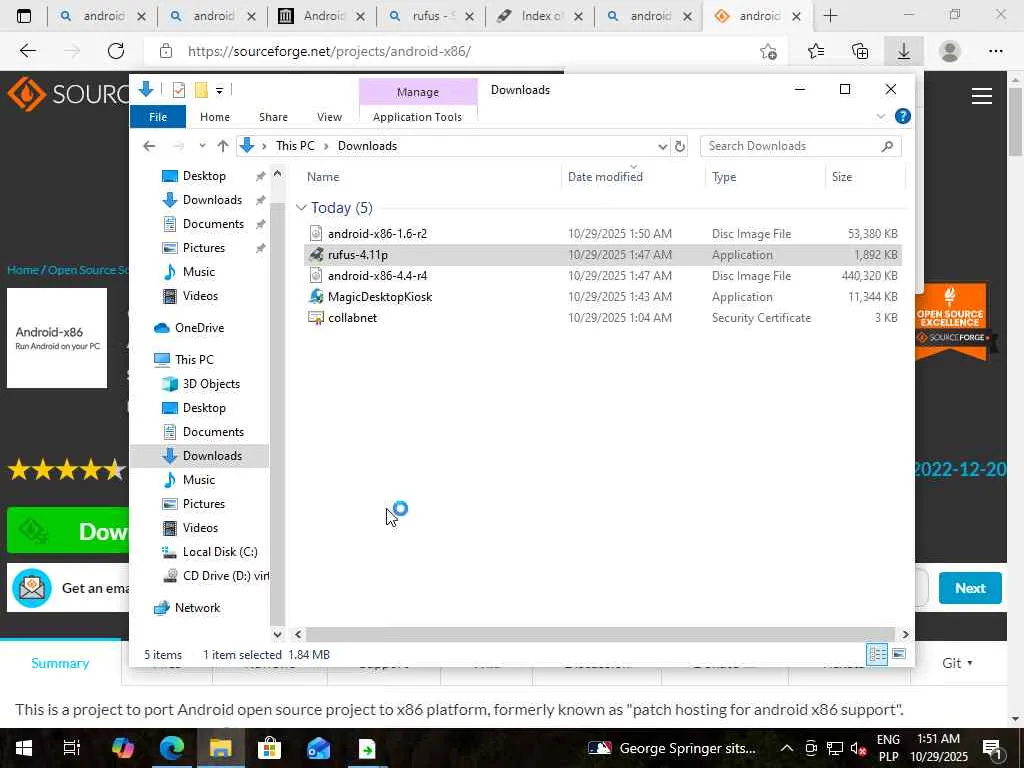Reload the SourceForge page
Image resolution: width=1024 pixels, height=768 pixels.
coord(116,51)
